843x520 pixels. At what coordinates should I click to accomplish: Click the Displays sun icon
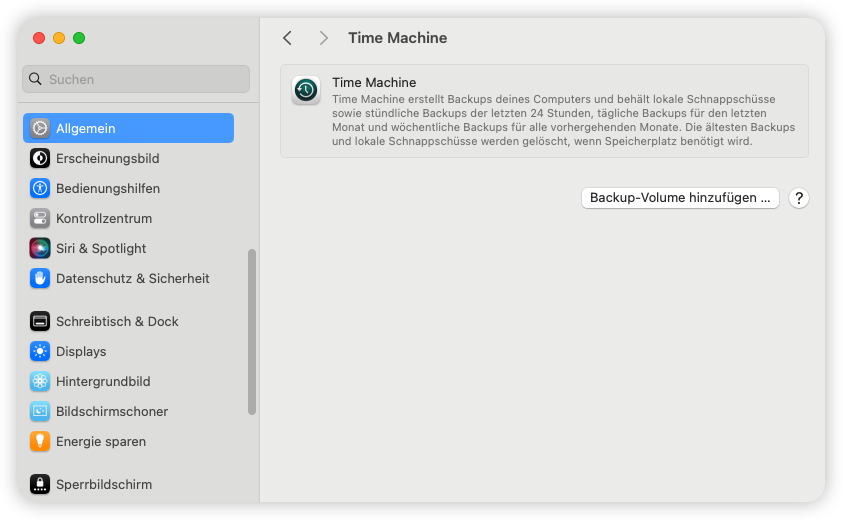[40, 352]
